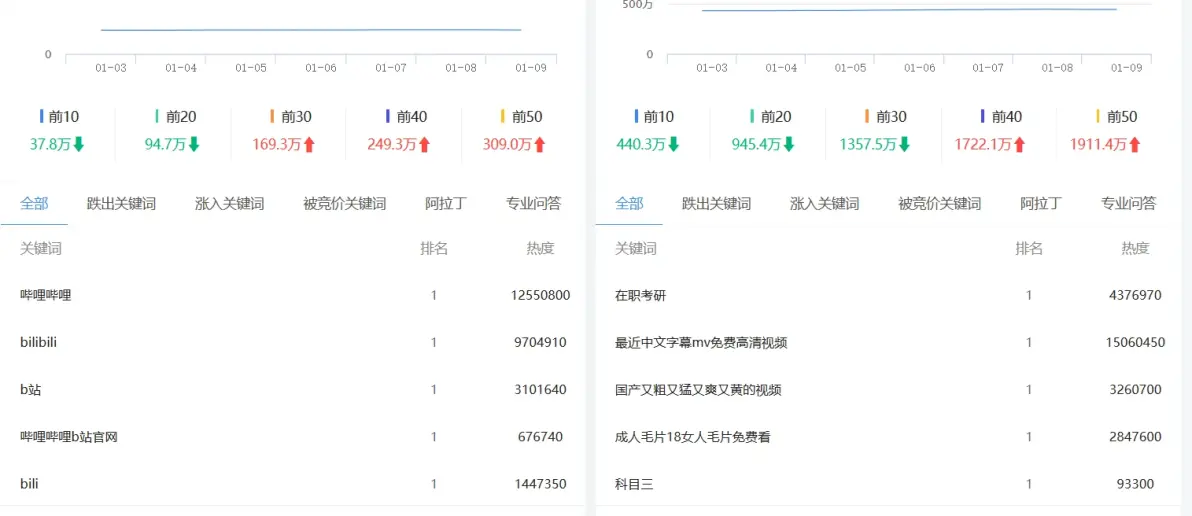Screen dimensions: 1192x516
Task: Click 01-06 axis label in left chart
Action: [x=321, y=68]
